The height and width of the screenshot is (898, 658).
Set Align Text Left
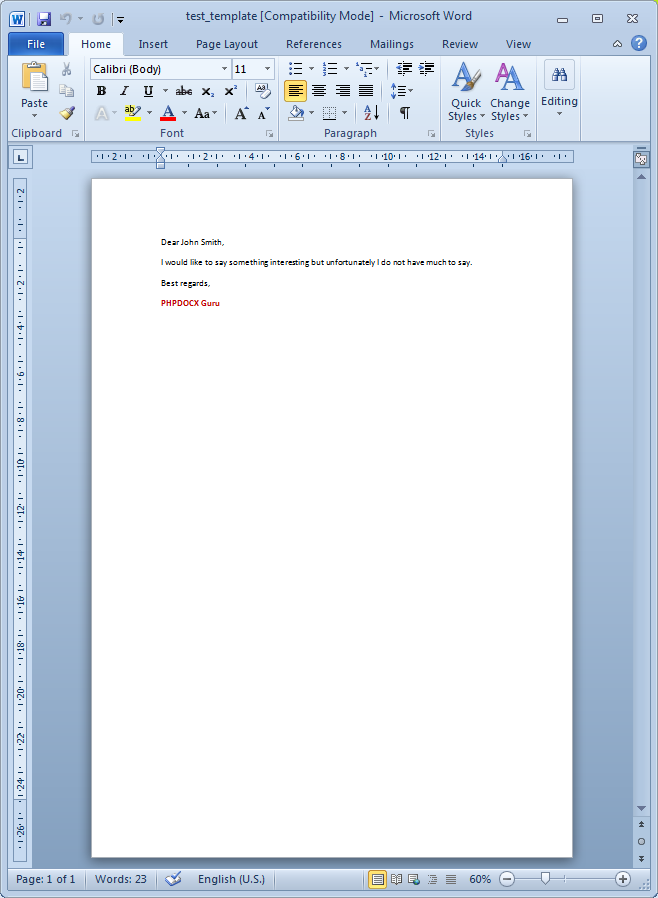(295, 90)
